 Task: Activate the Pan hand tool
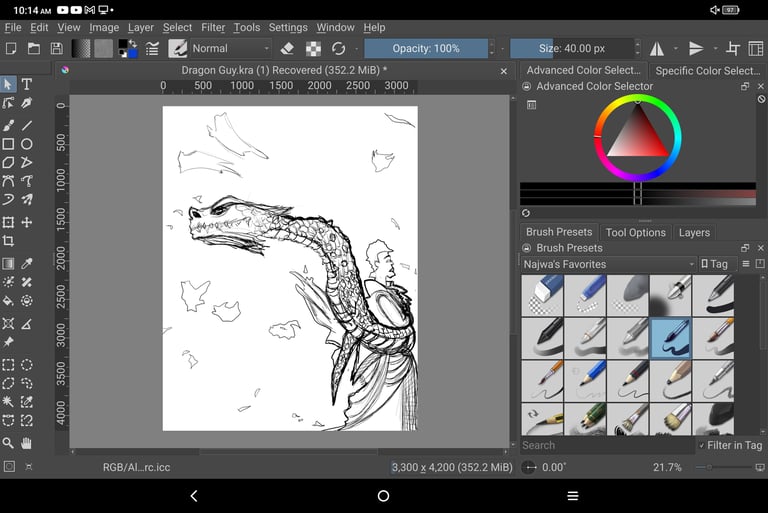[x=27, y=443]
